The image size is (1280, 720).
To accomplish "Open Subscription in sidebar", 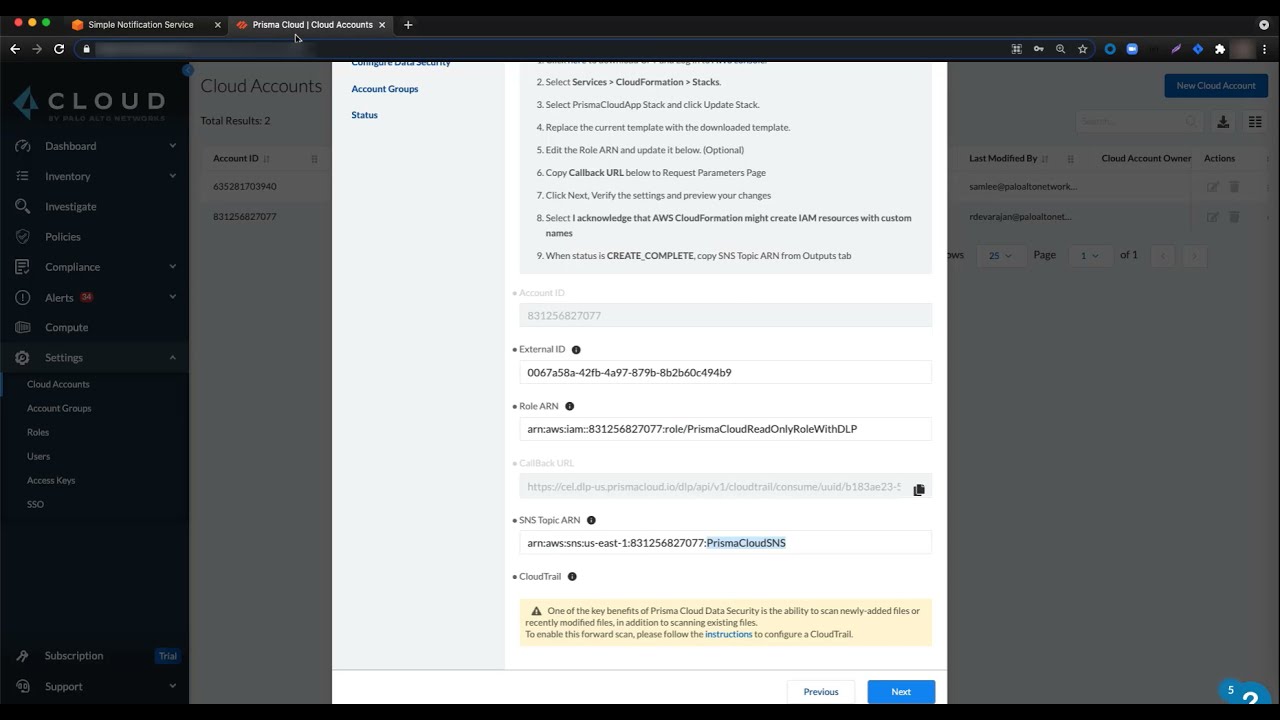I will pyautogui.click(x=74, y=656).
